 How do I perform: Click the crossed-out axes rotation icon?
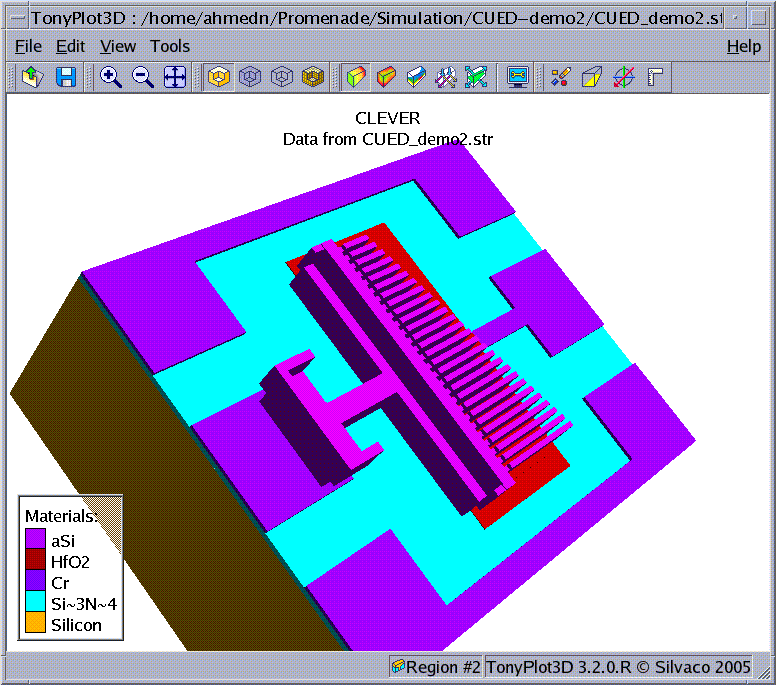[x=624, y=77]
